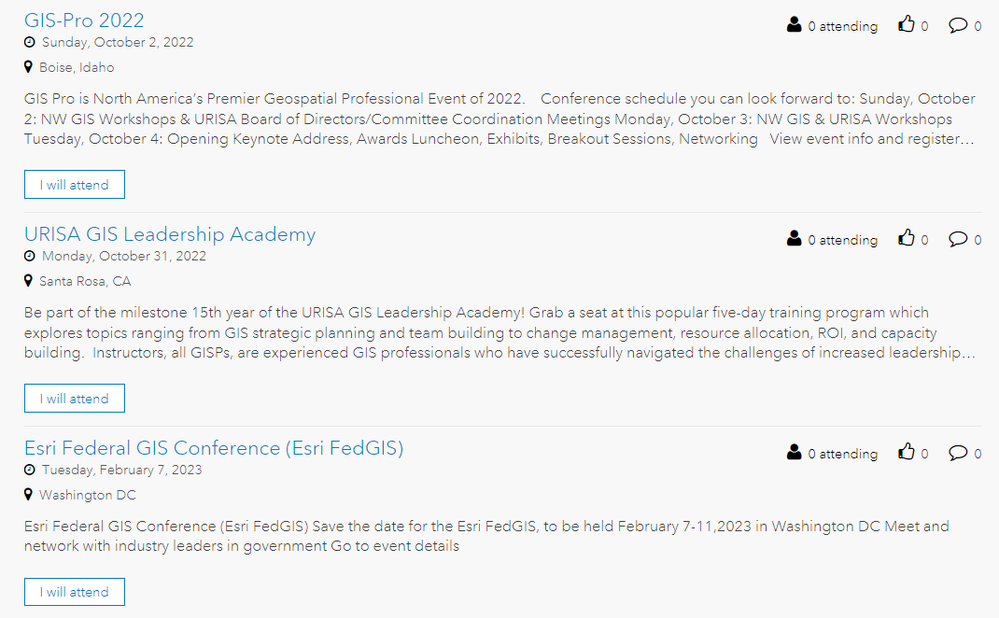Open comments for URISA GIS Leadership Academy
The width and height of the screenshot is (999, 618).
pos(956,239)
